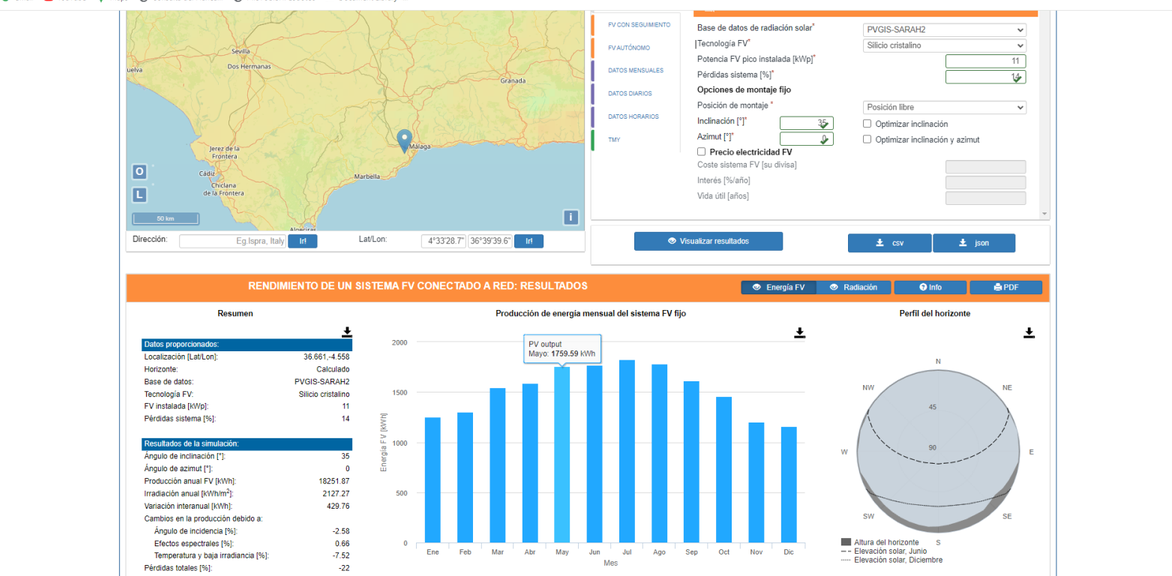Open the FV autónomo tab
The width and height of the screenshot is (1172, 576).
(x=628, y=48)
